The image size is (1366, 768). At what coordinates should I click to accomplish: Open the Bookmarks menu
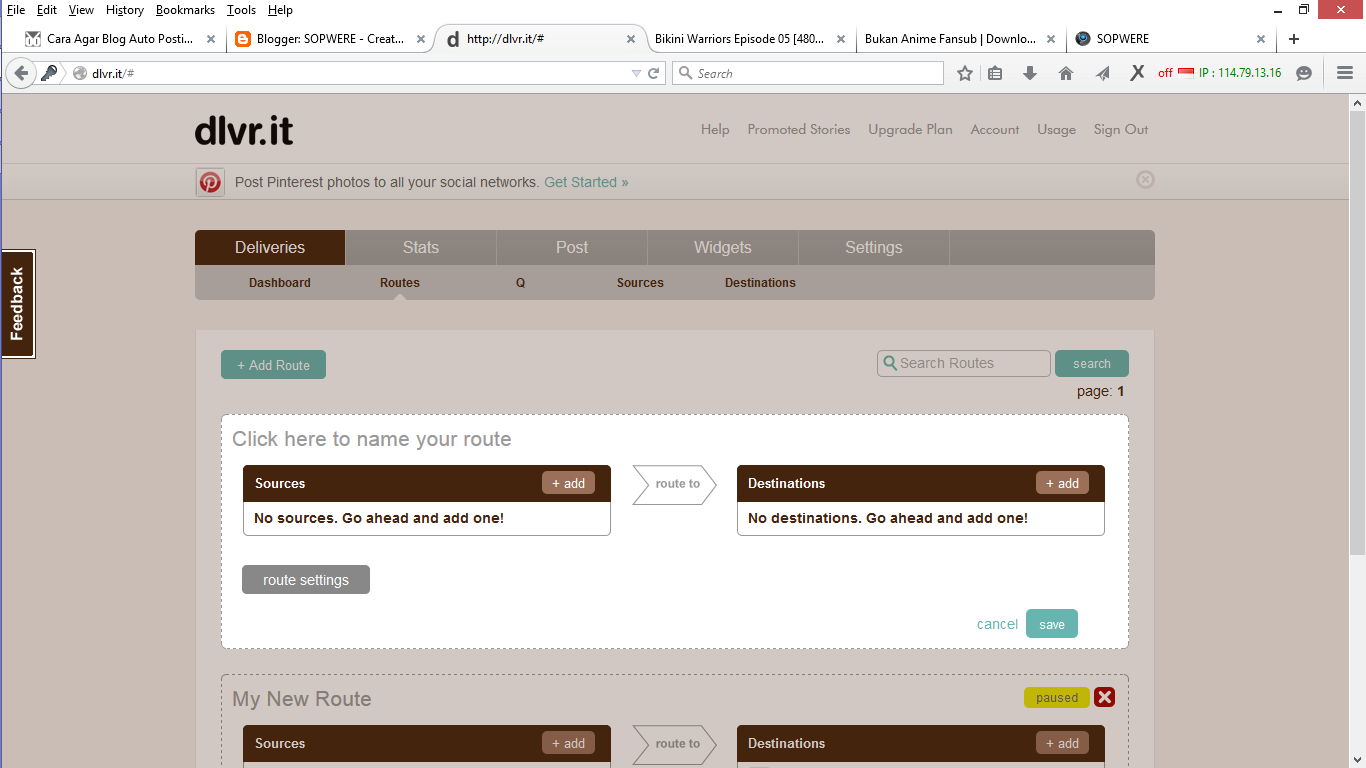(x=185, y=9)
